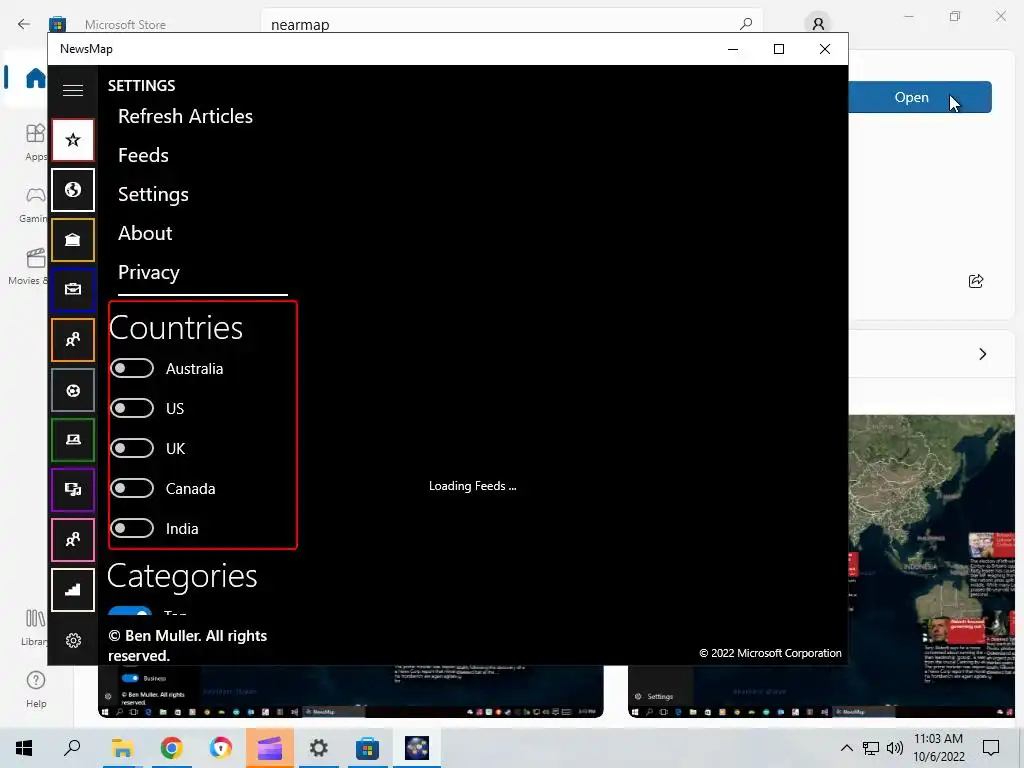Viewport: 1024px width, 768px height.
Task: Toggle the Canada country switch
Action: (132, 488)
